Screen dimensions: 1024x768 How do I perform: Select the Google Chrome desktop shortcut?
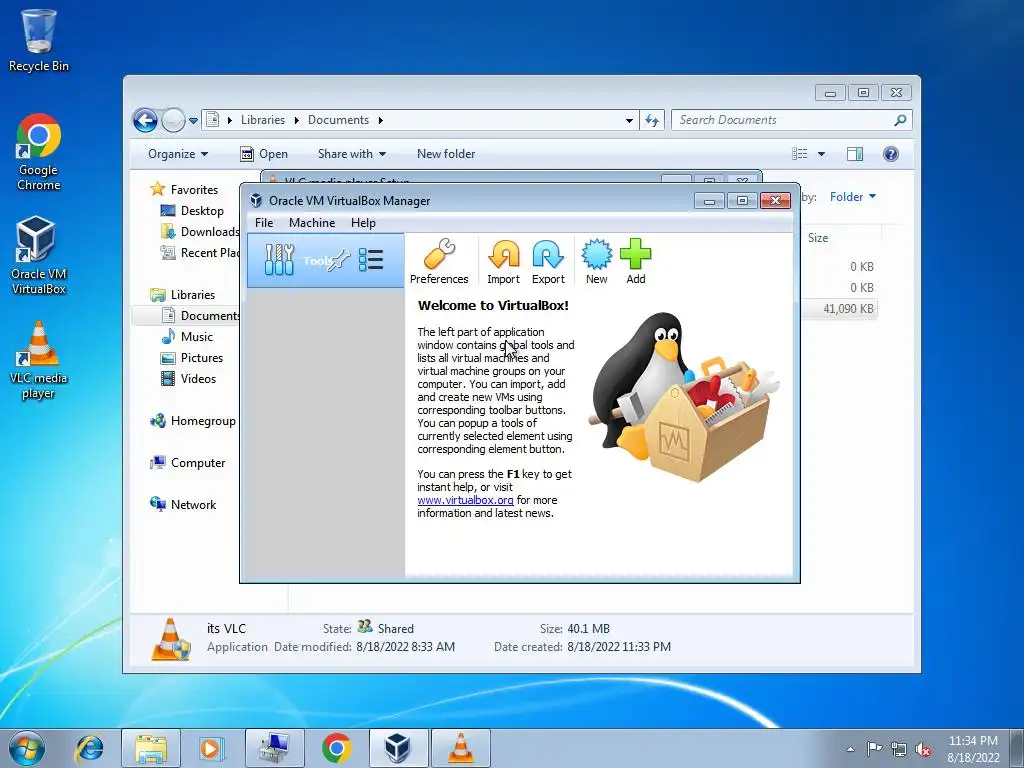39,152
